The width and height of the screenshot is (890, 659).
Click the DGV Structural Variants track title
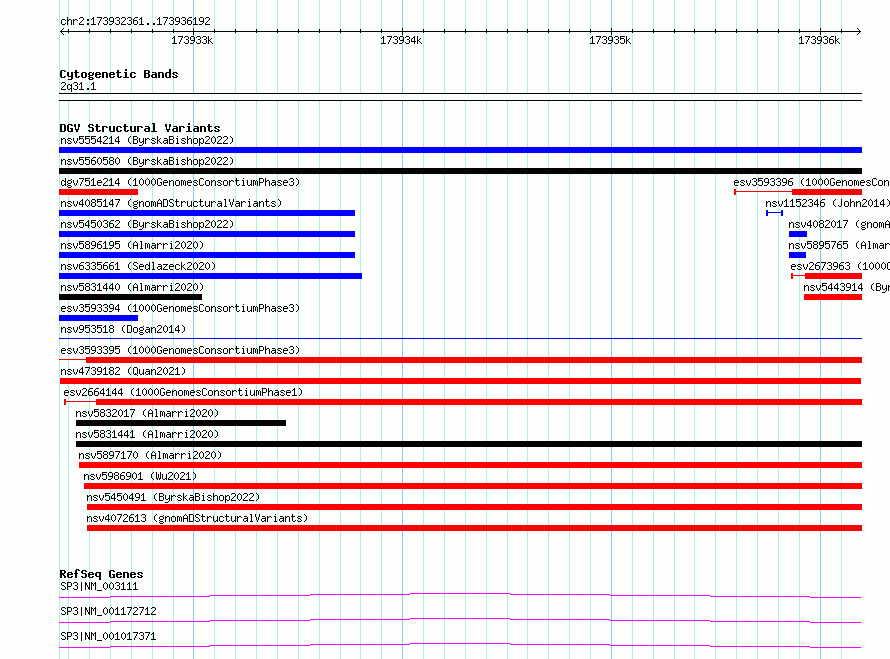click(140, 128)
